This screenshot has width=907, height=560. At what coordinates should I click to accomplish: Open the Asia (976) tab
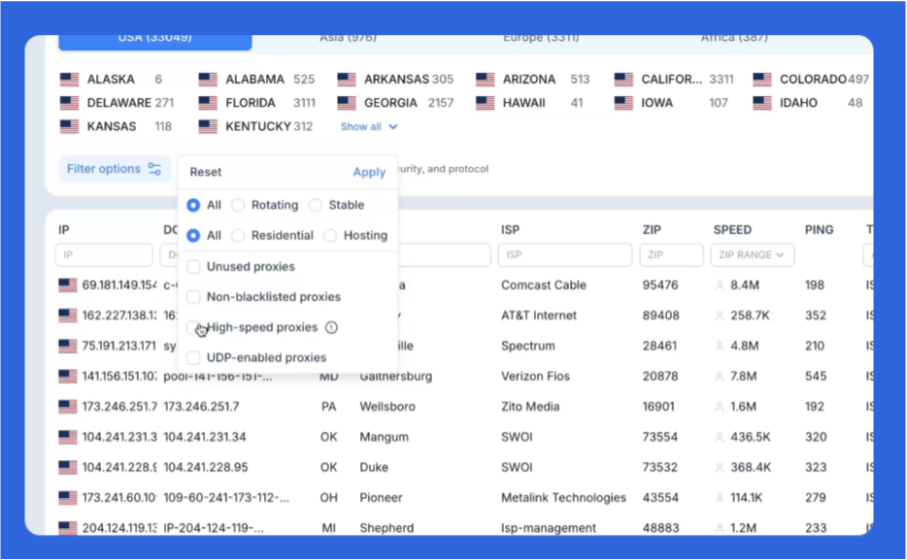click(348, 38)
